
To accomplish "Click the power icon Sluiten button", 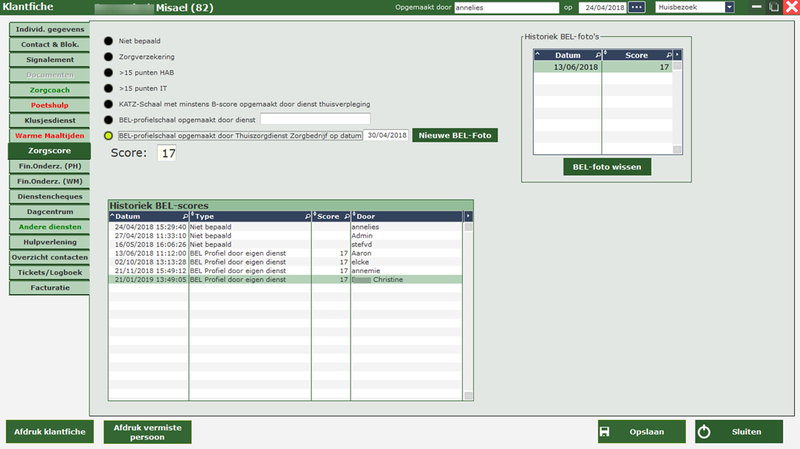I will [x=739, y=431].
